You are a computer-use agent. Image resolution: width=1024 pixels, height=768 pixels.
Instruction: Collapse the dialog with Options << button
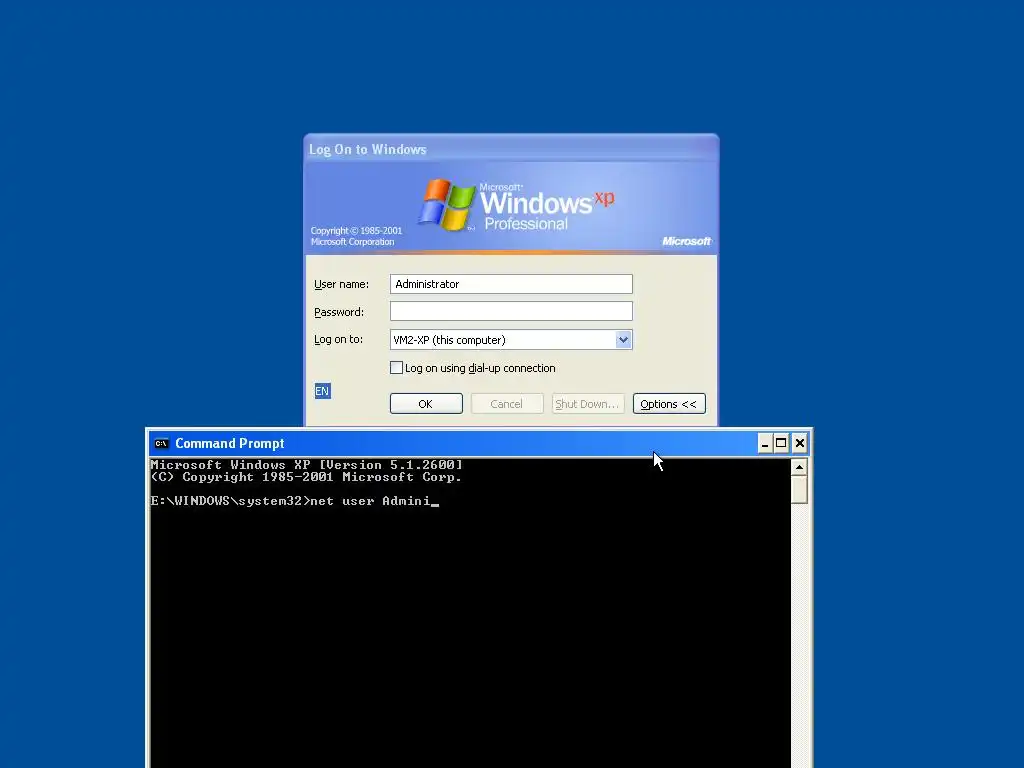click(x=669, y=404)
